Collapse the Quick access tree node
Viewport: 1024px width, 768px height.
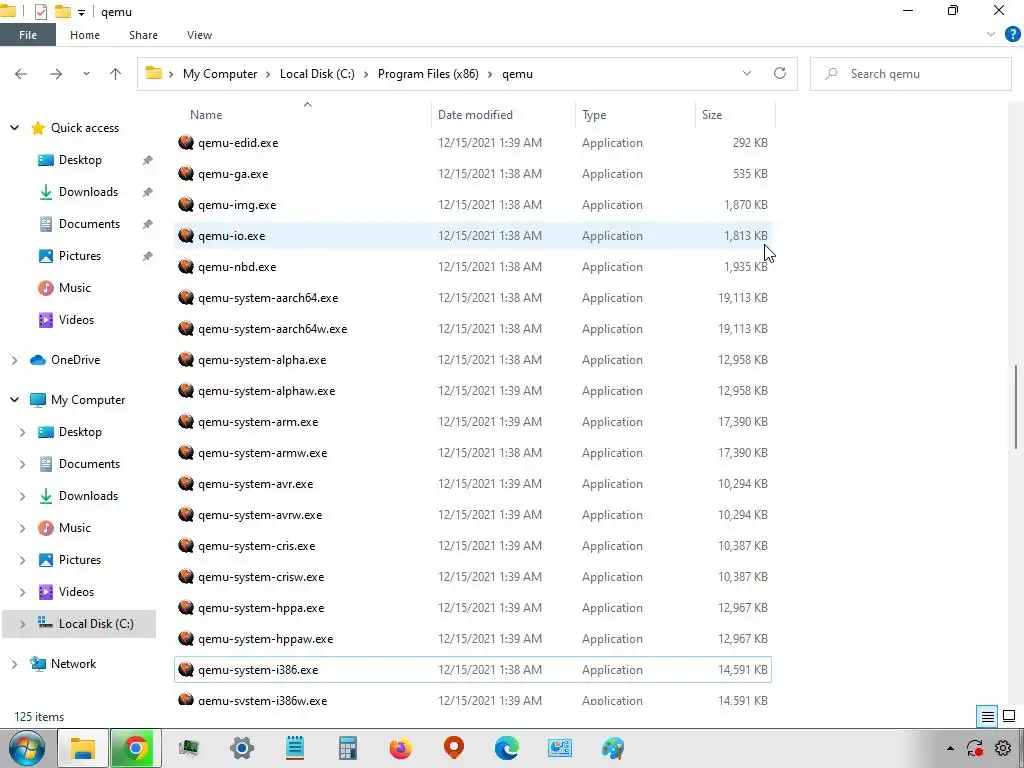tap(14, 127)
